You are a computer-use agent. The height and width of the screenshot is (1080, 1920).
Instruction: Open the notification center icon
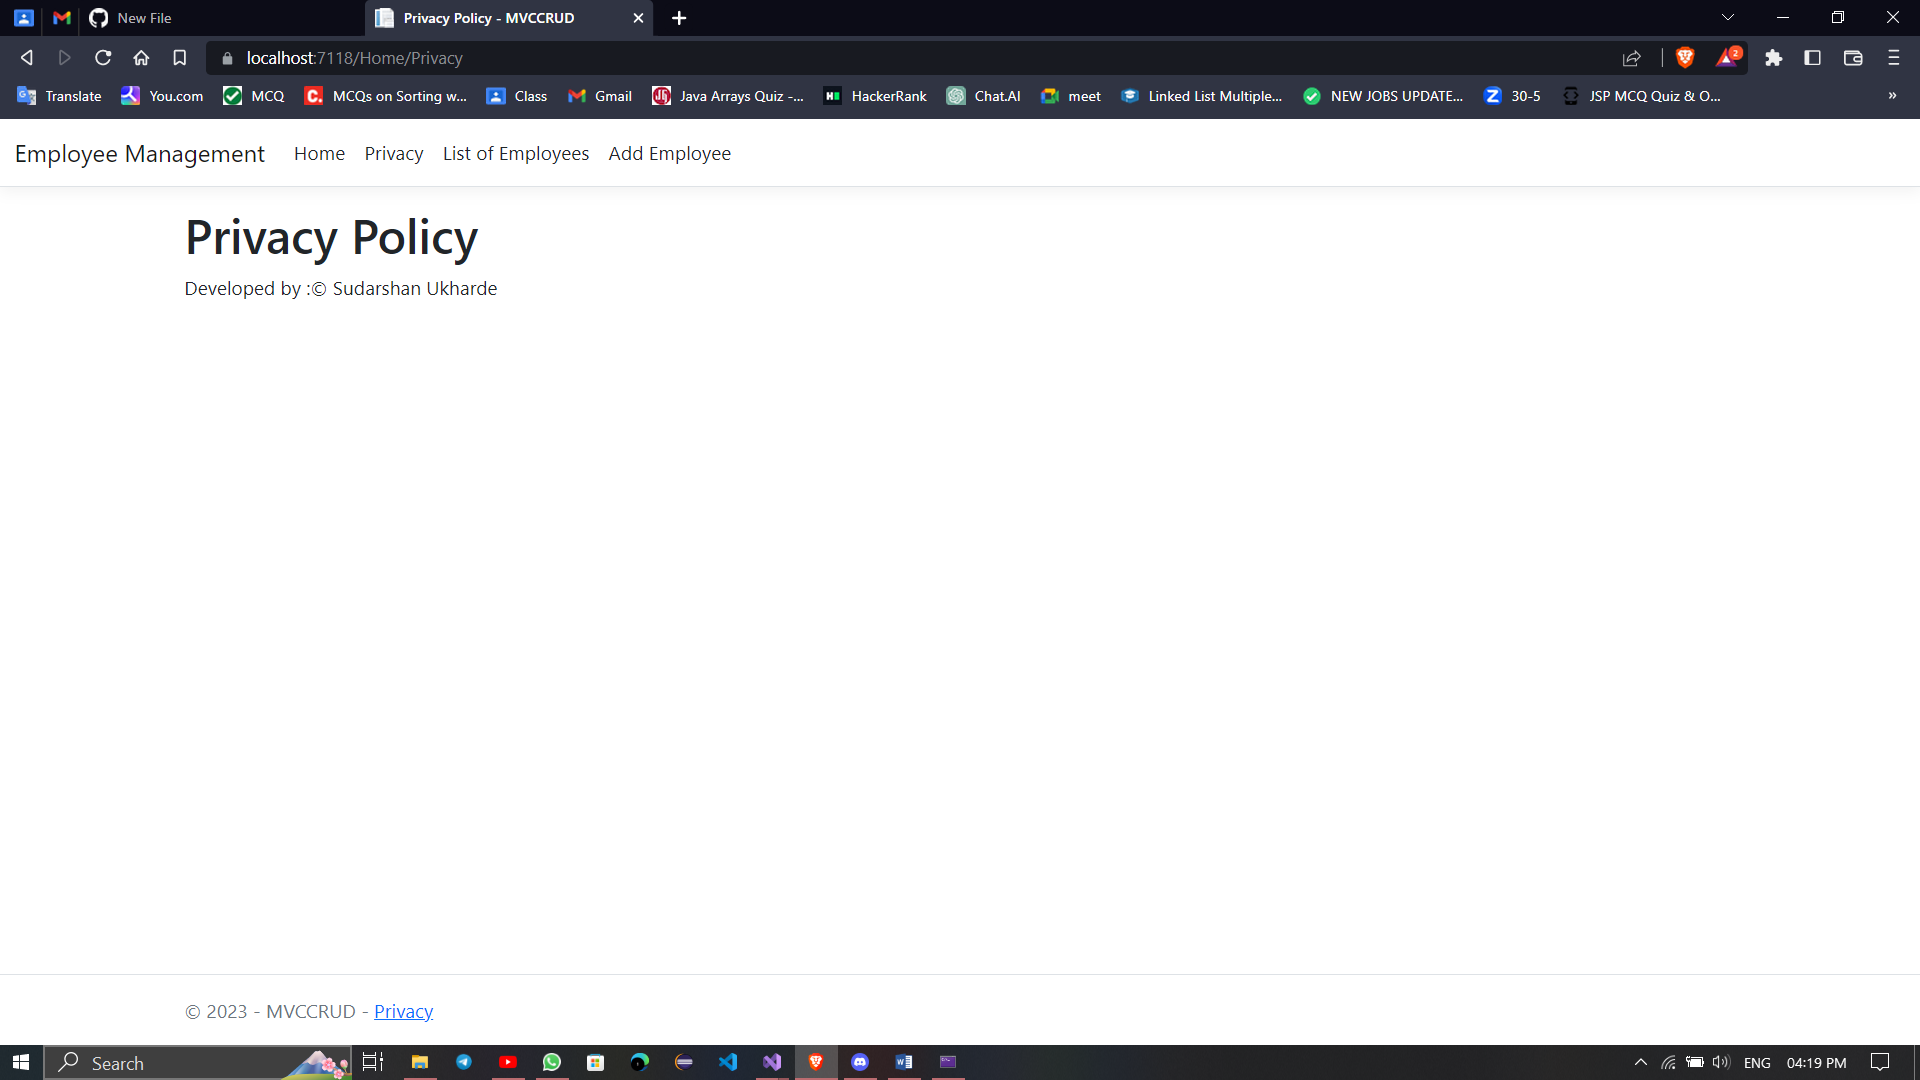tap(1880, 1062)
